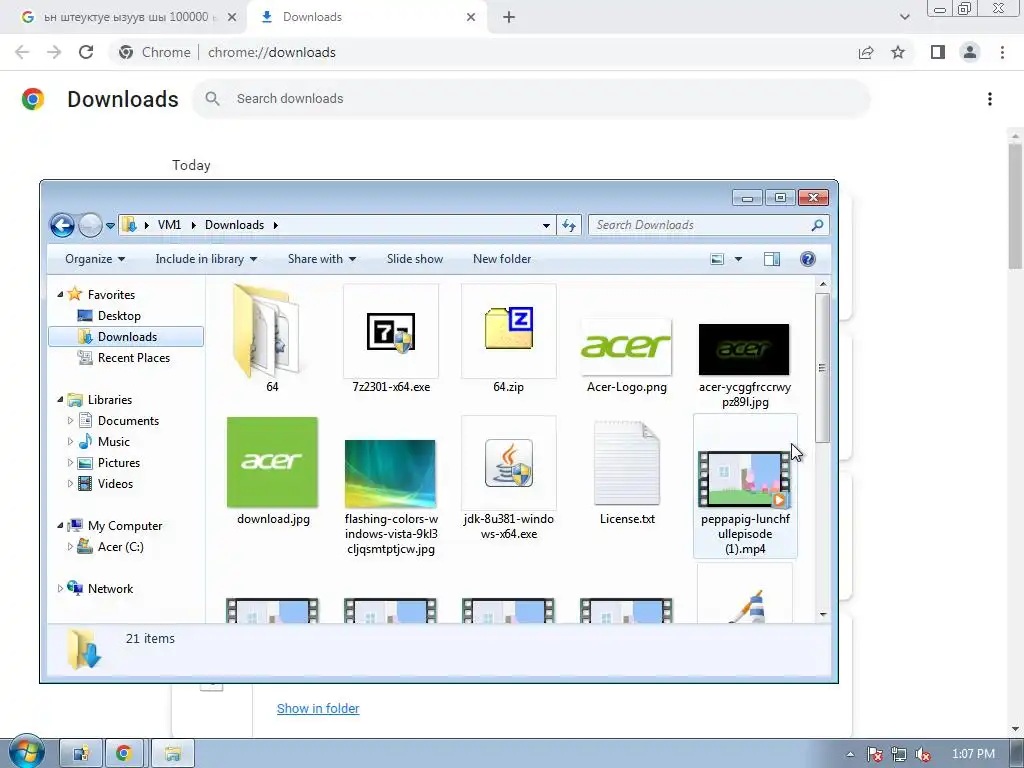This screenshot has width=1024, height=768.
Task: Open address bar history dropdown
Action: [546, 225]
